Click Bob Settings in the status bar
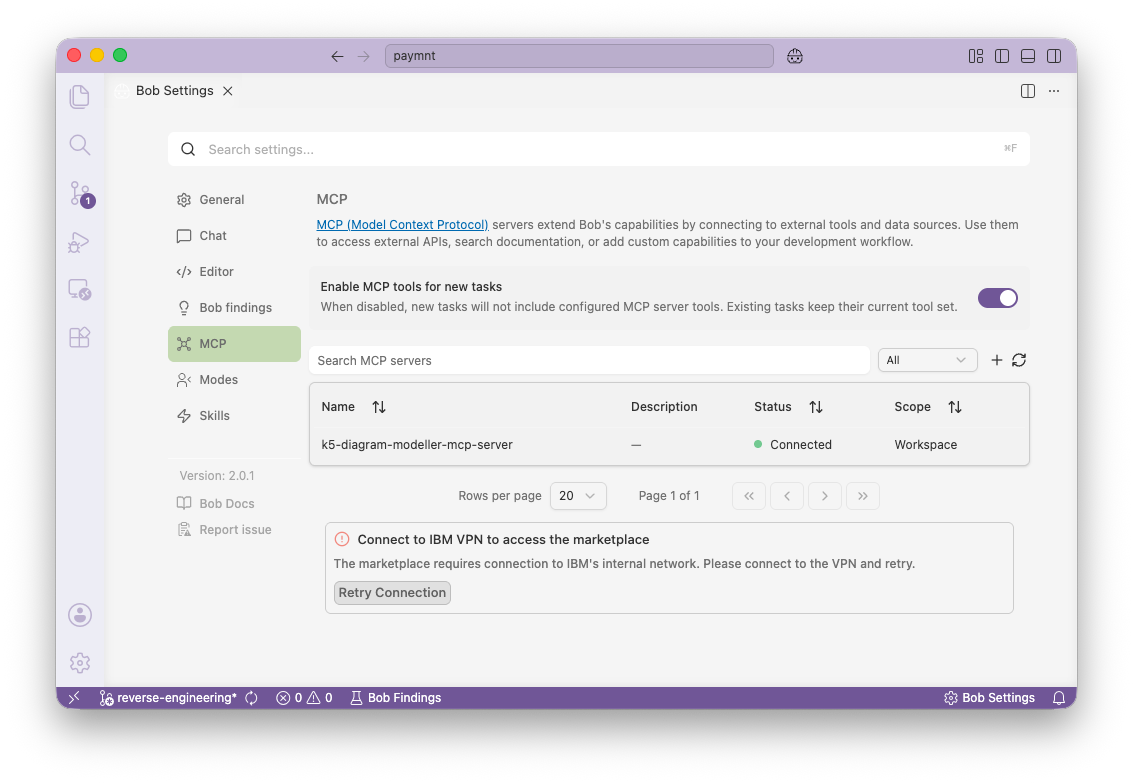Viewport: 1133px width, 783px height. [x=989, y=698]
